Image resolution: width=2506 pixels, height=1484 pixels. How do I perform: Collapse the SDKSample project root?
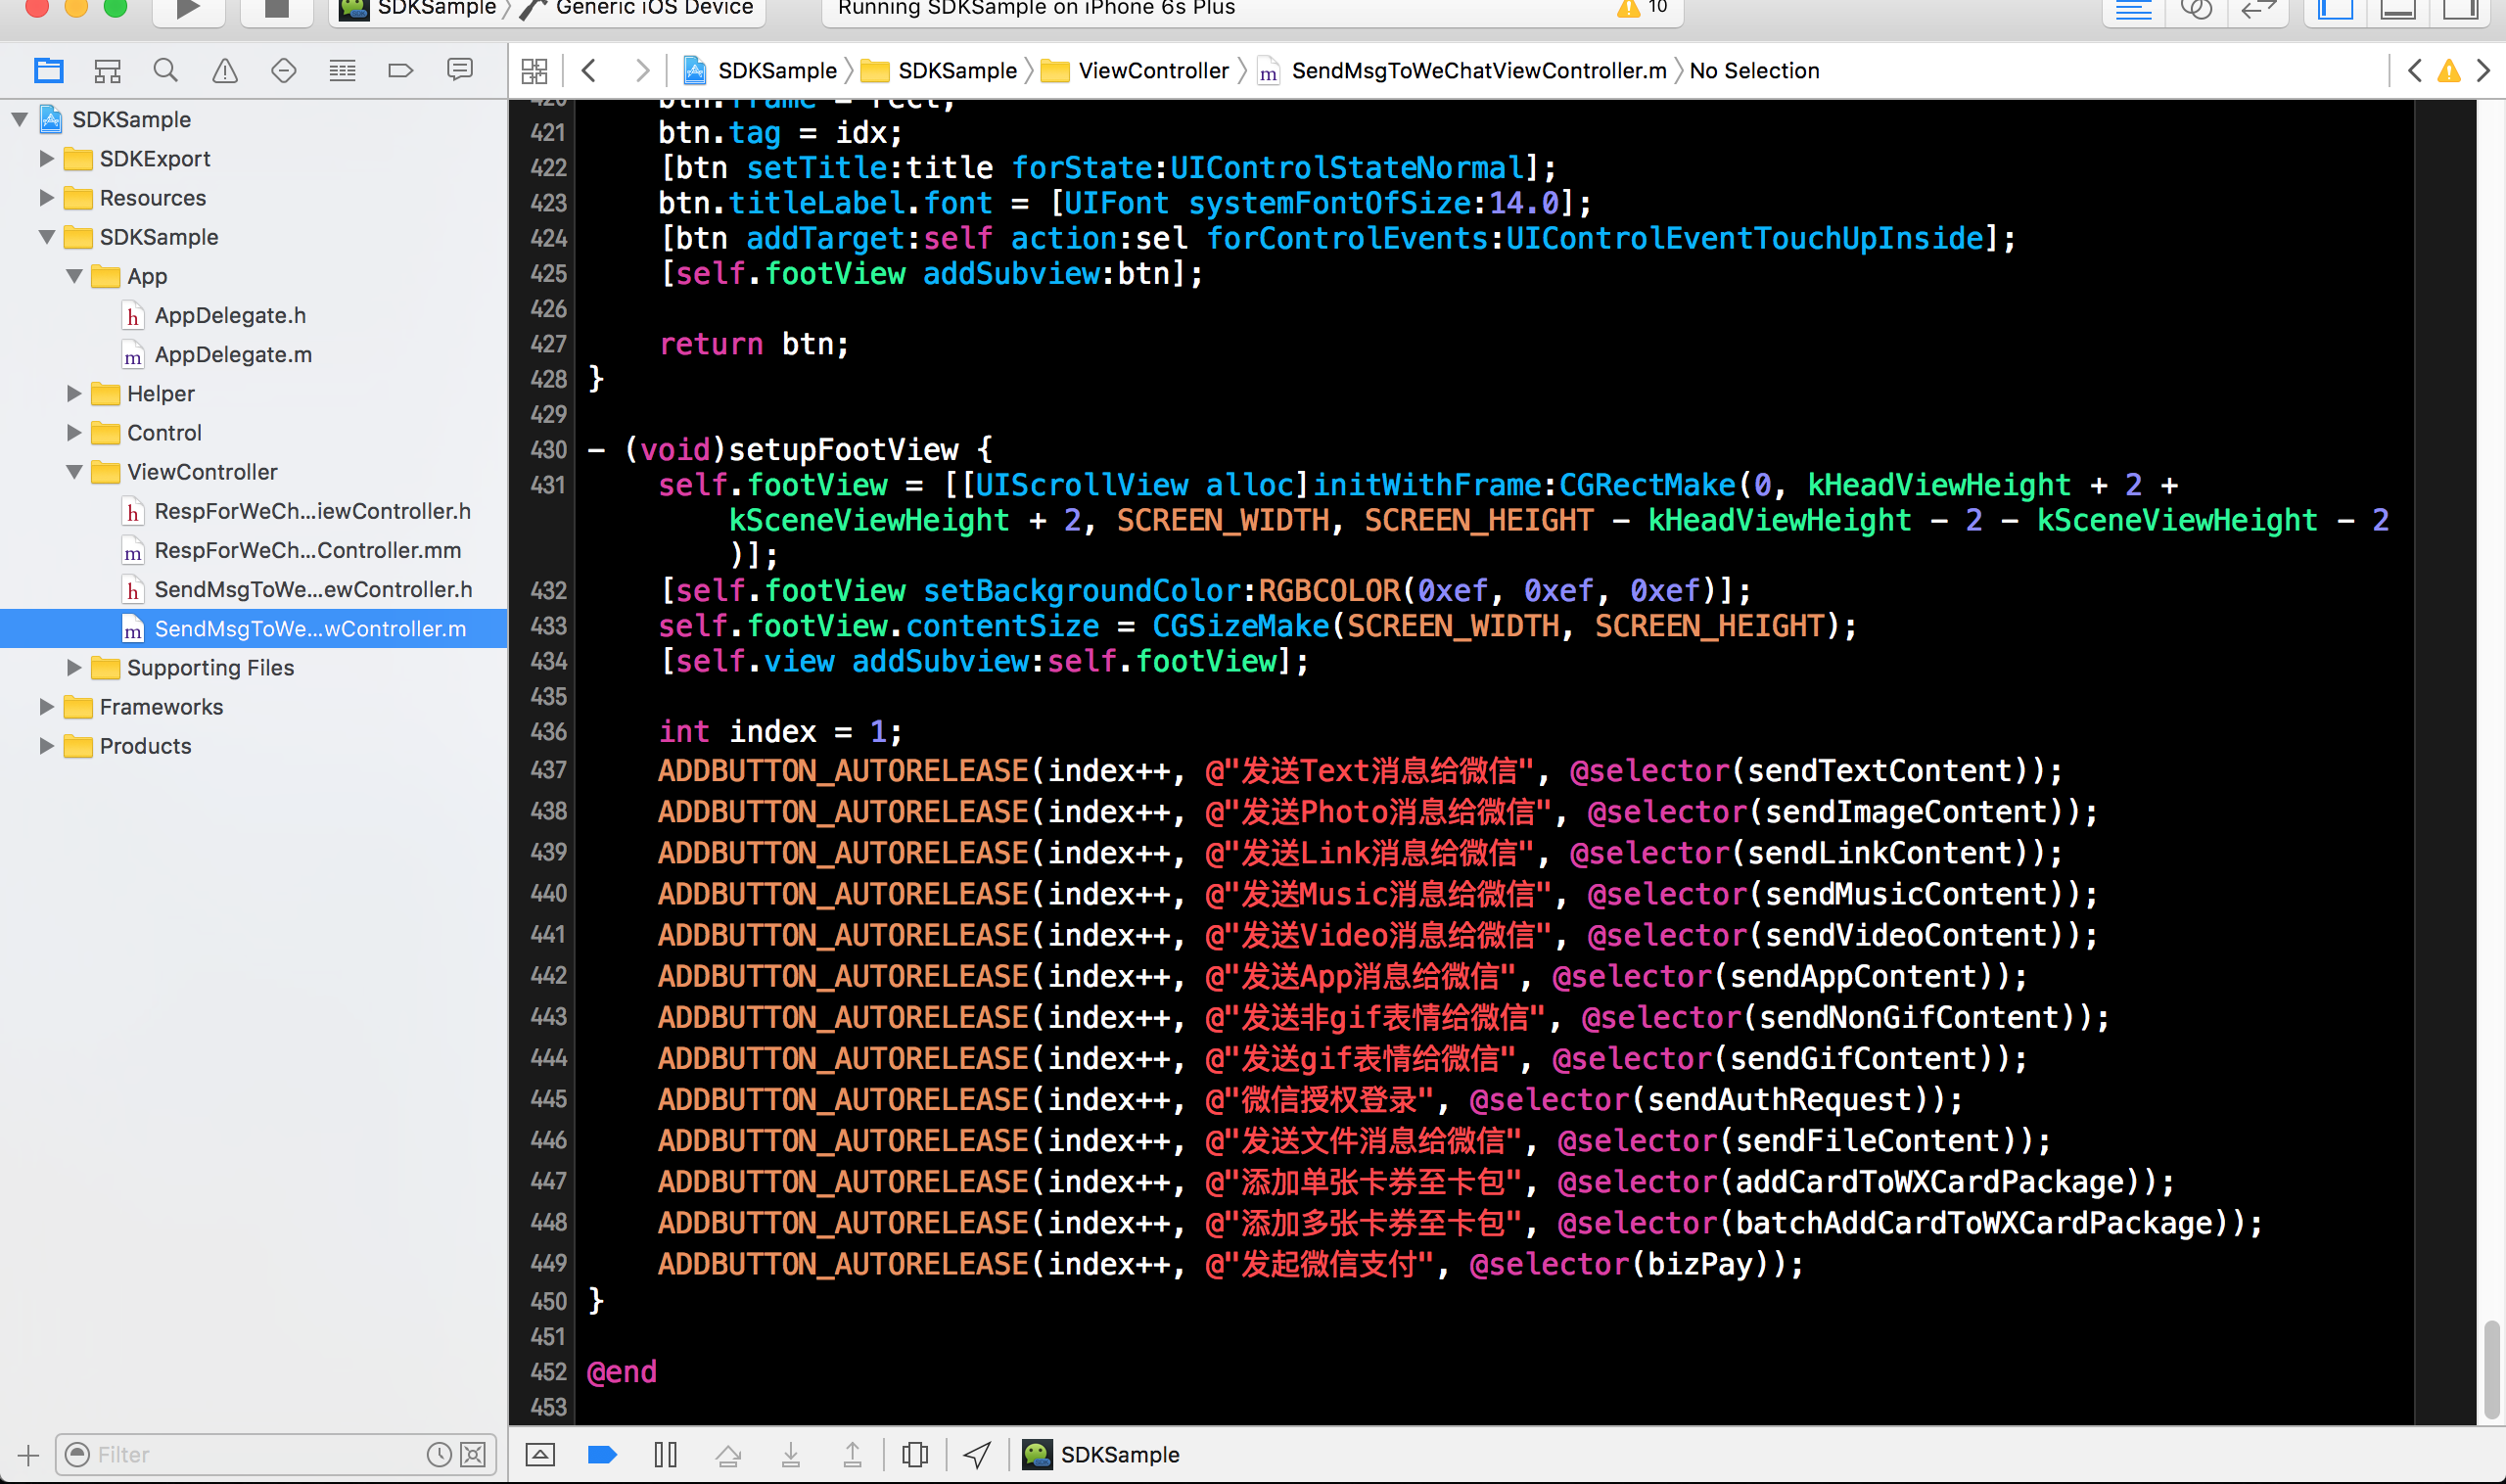point(19,119)
